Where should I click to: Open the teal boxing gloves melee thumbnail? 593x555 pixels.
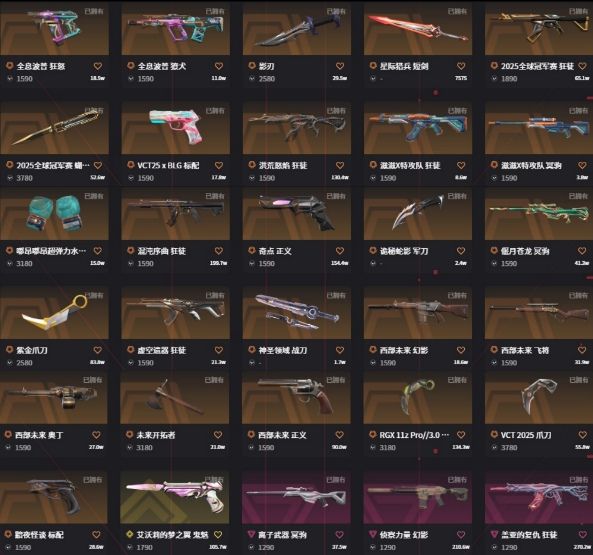[x=54, y=214]
